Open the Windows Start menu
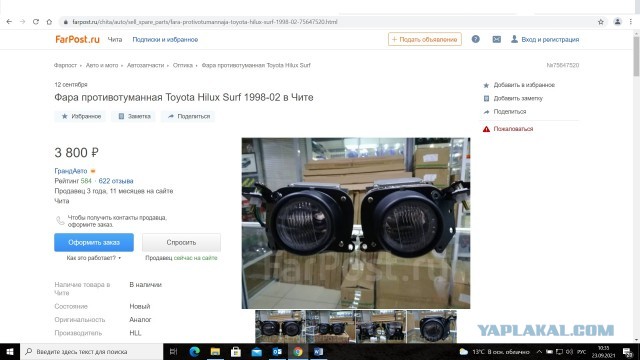 click(10, 351)
